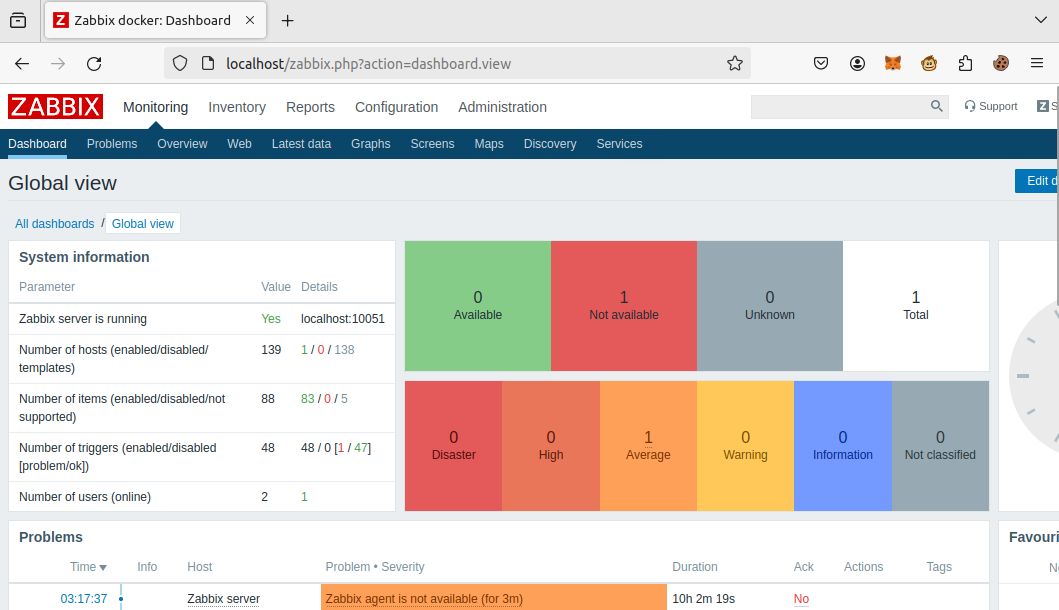
Task: Click the Edit dashboard button
Action: tap(1037, 181)
